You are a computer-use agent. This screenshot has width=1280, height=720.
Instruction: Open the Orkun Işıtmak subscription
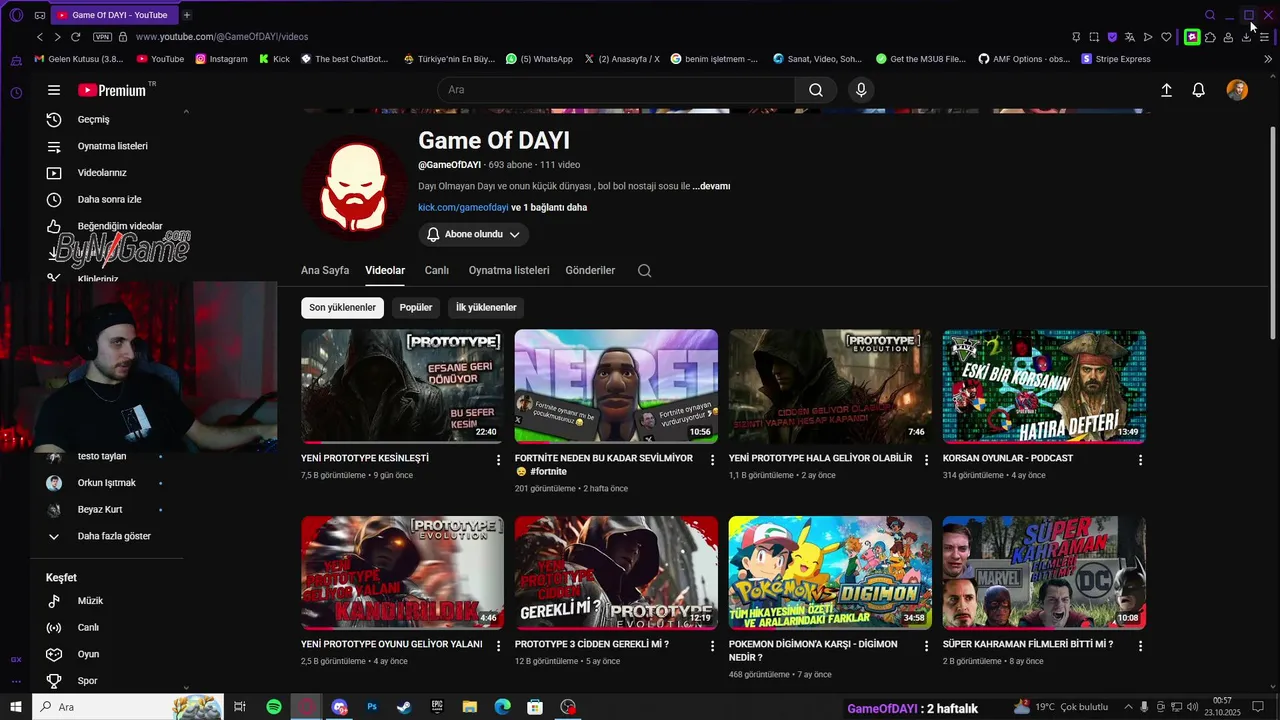click(x=107, y=483)
